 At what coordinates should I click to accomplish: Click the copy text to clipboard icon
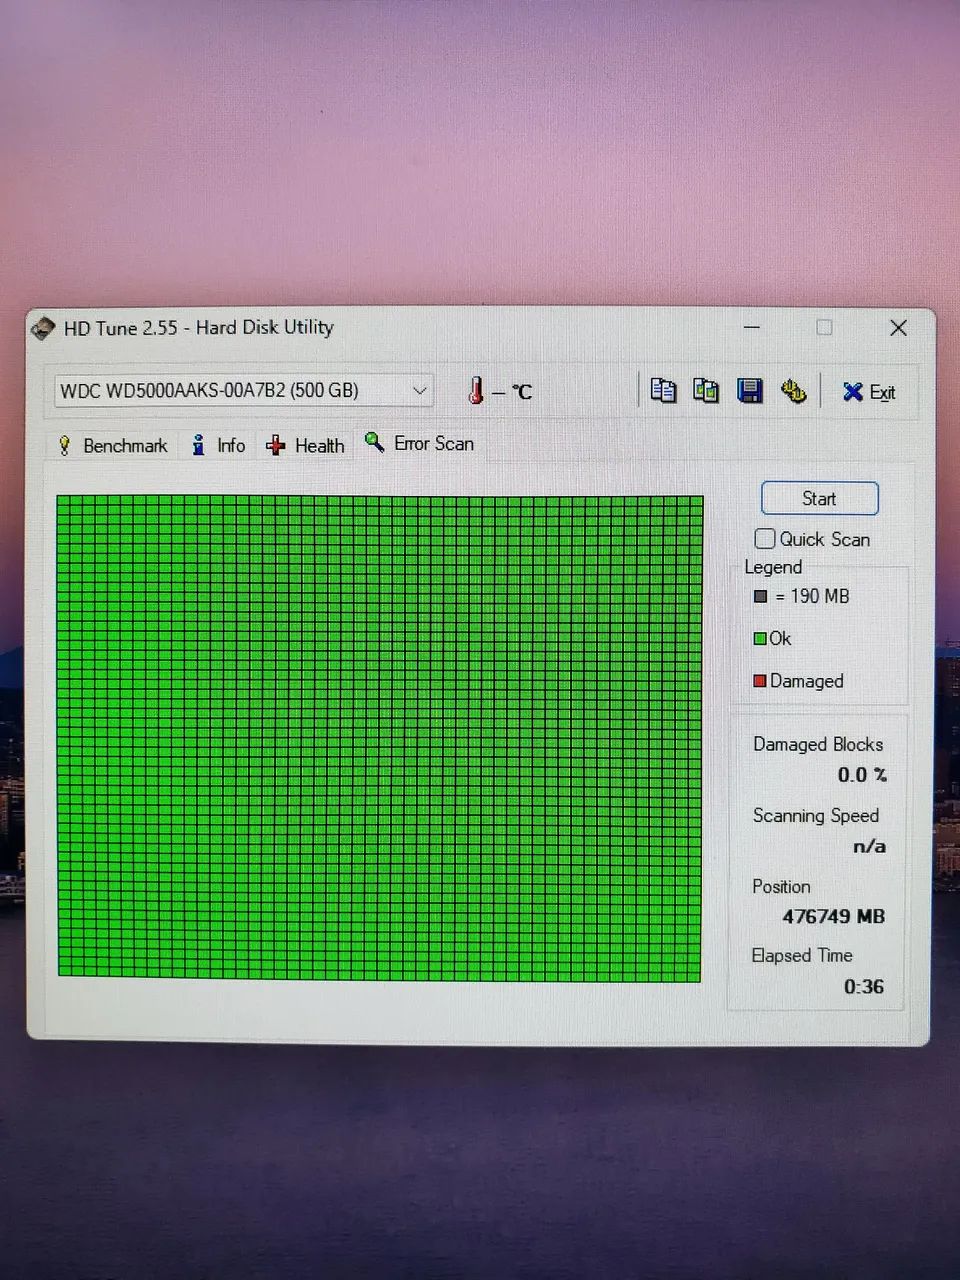point(663,390)
